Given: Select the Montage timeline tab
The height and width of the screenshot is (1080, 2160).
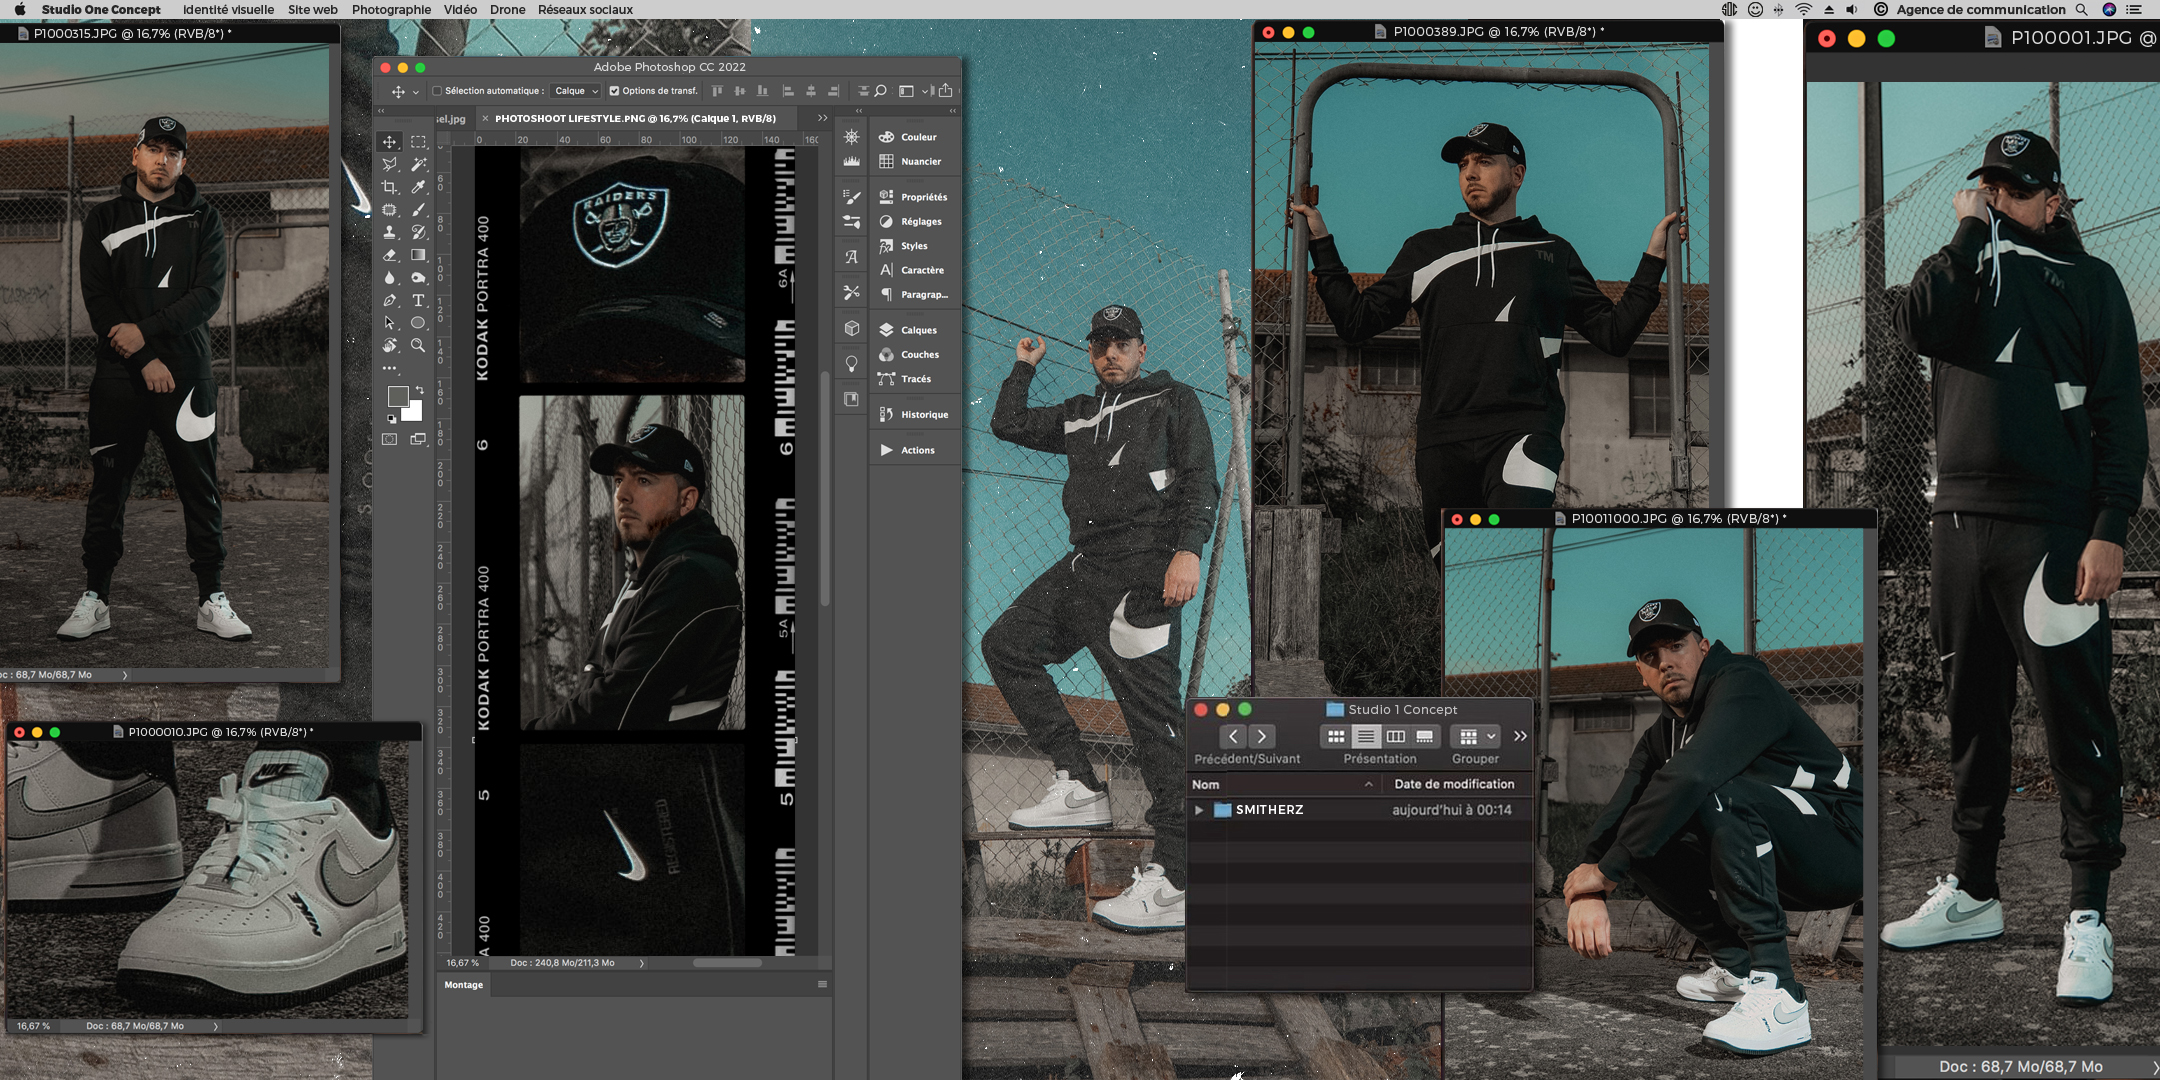Looking at the screenshot, I should click(x=464, y=985).
